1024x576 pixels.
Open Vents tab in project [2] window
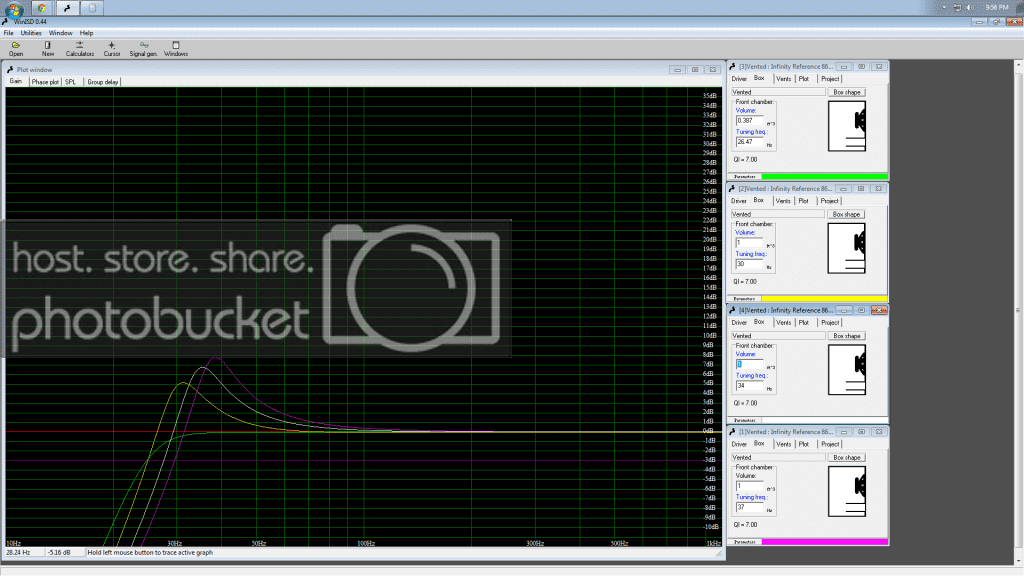pos(783,201)
